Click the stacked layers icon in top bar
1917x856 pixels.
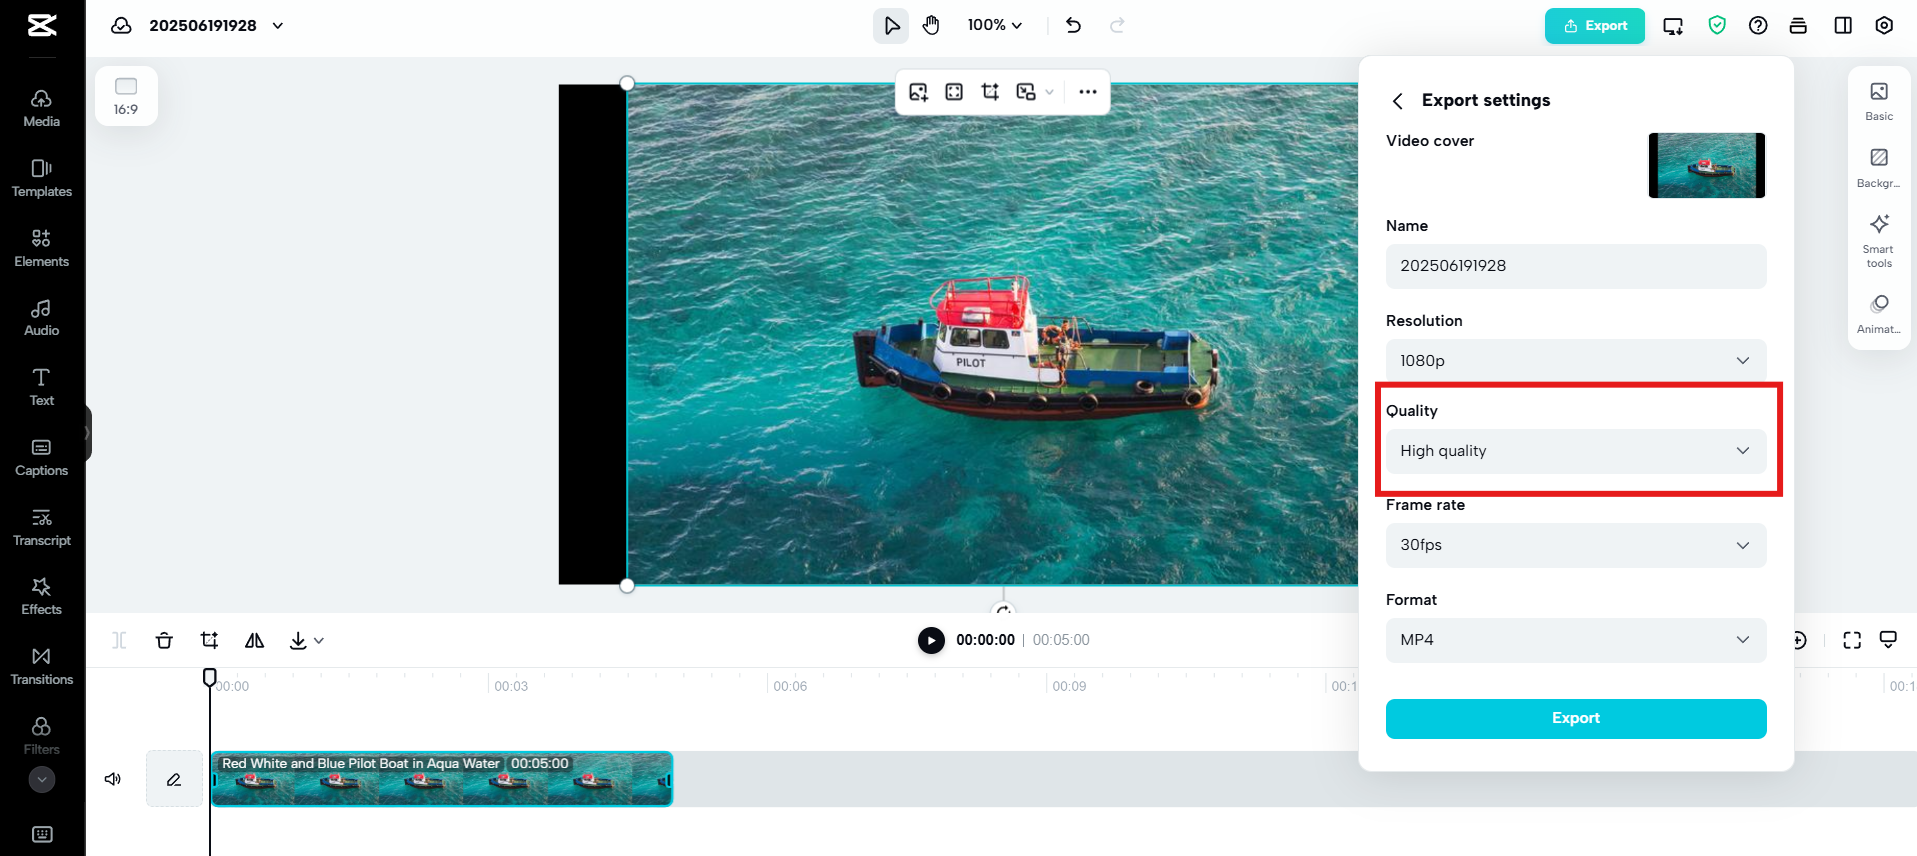(x=1798, y=25)
